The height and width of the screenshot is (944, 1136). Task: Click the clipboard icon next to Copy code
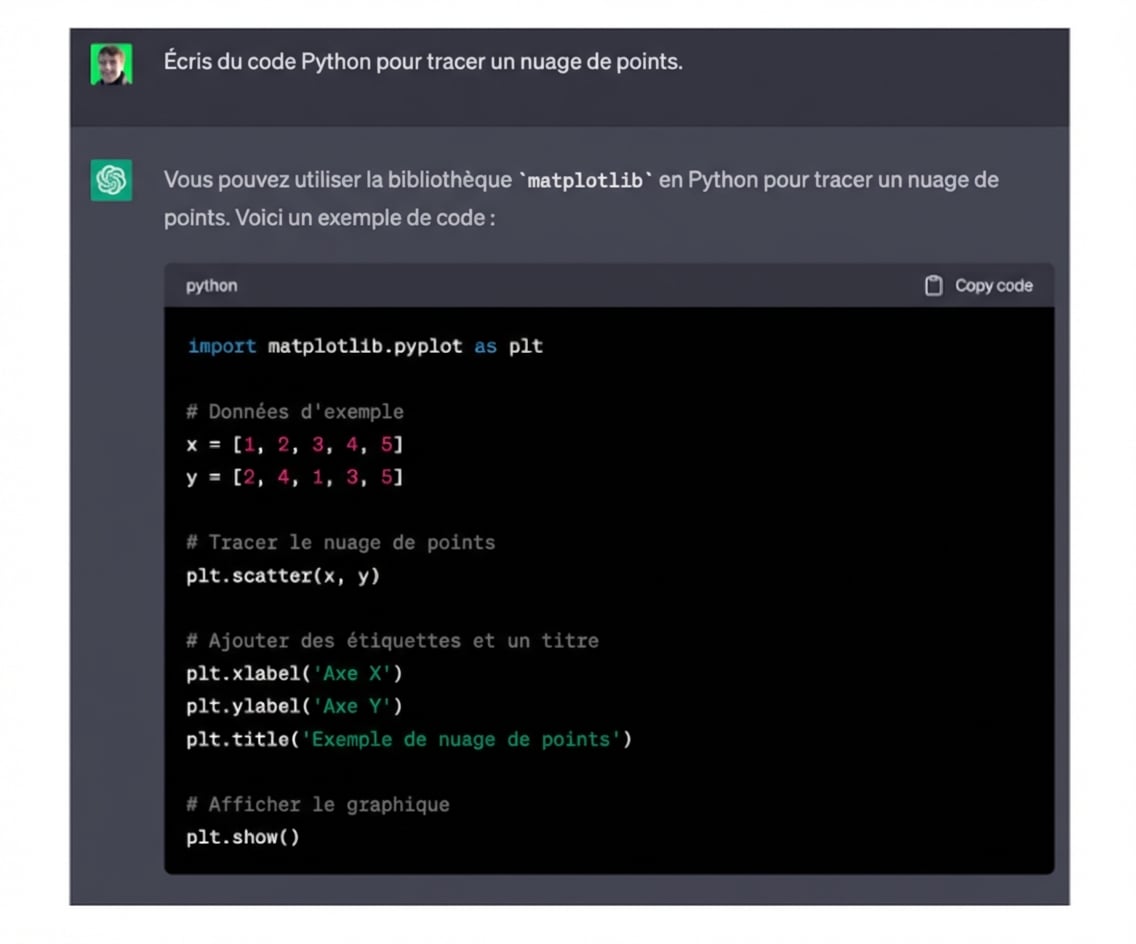click(933, 285)
